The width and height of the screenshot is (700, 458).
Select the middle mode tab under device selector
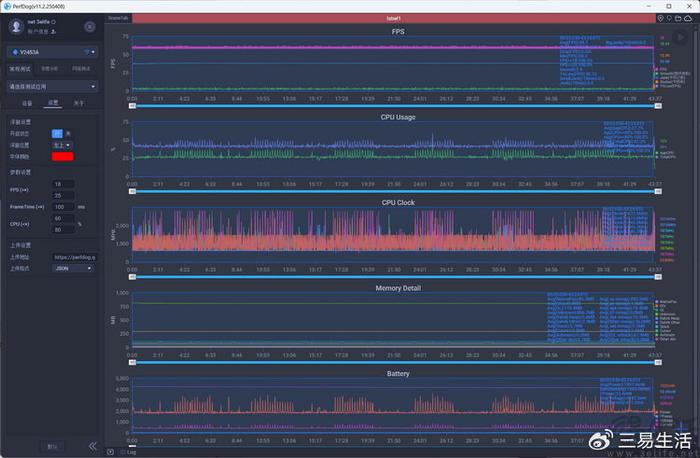50,69
